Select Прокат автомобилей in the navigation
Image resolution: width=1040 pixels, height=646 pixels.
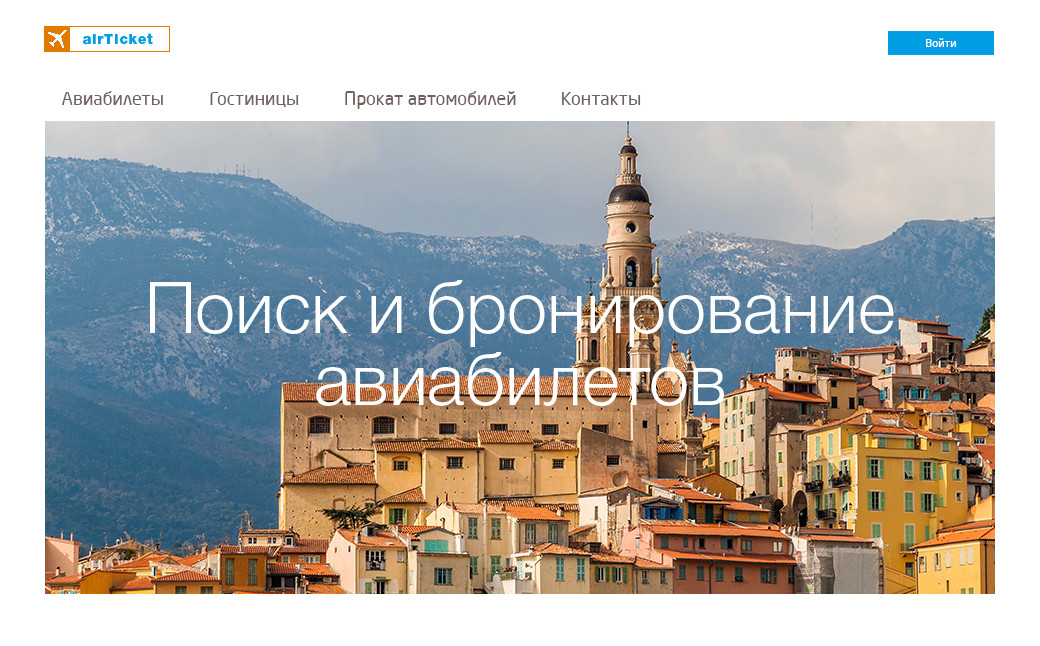coord(430,99)
